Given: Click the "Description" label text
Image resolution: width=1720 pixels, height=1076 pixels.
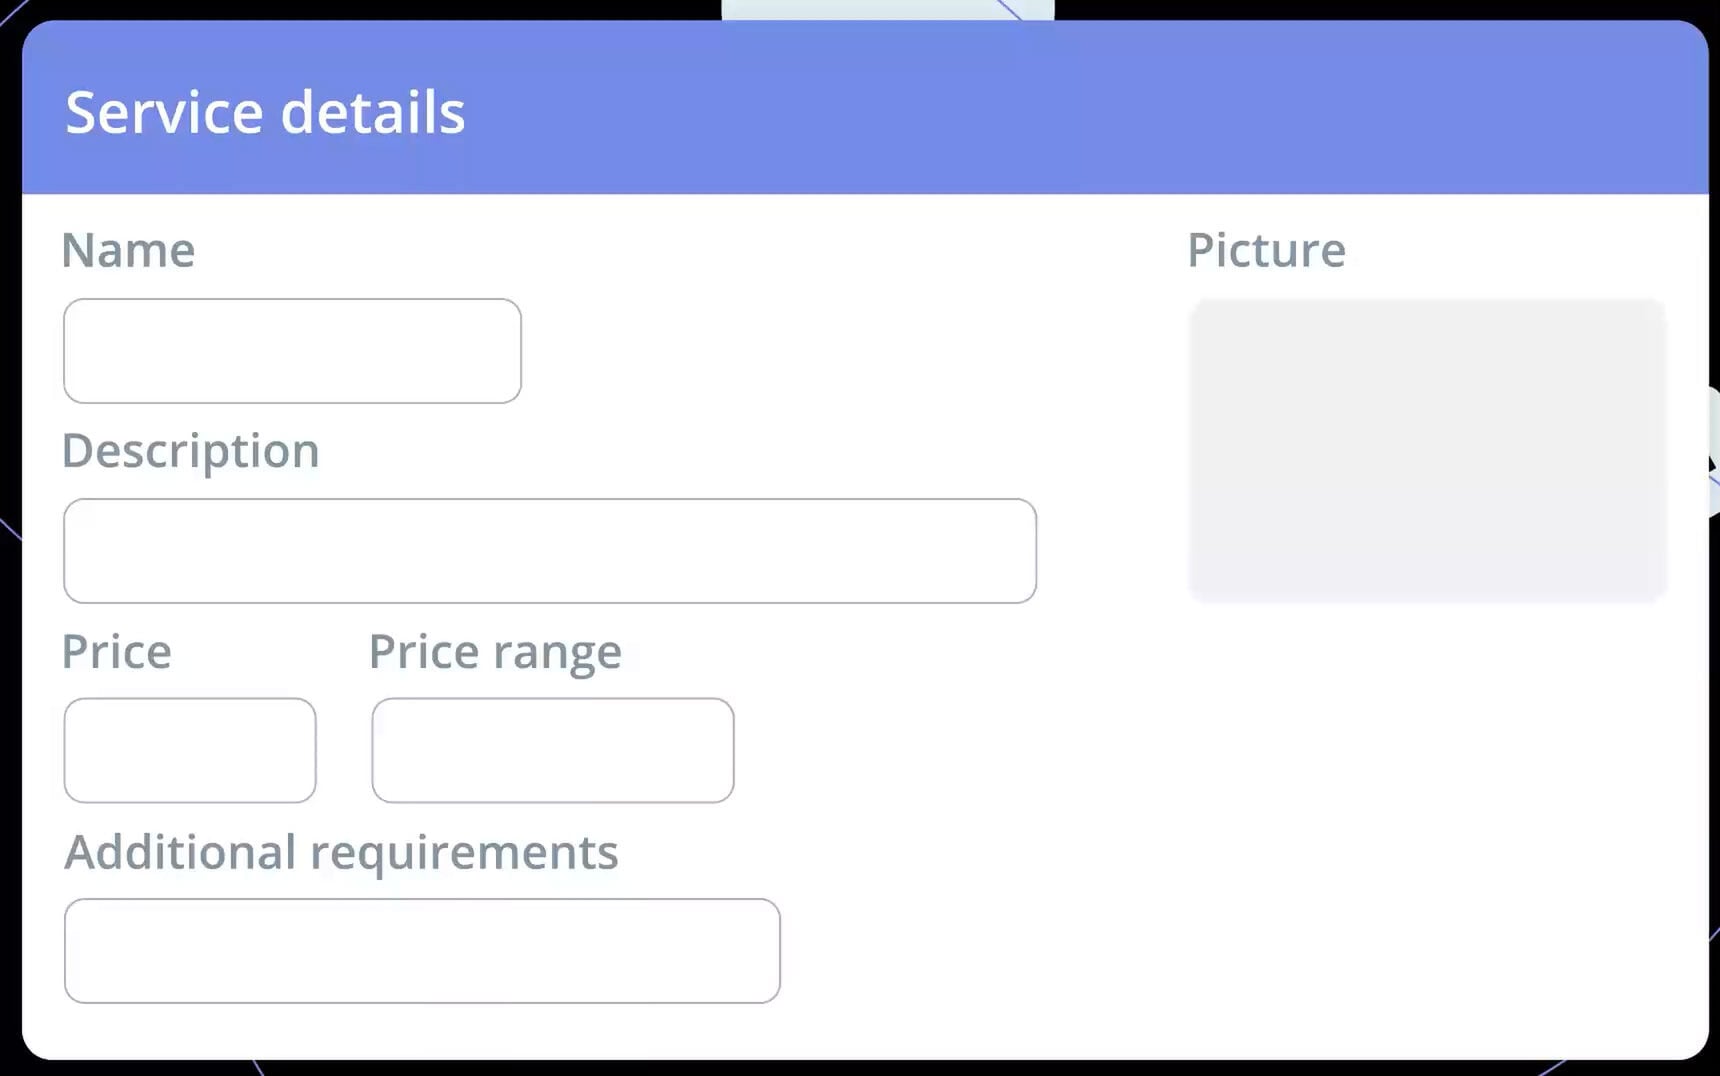Looking at the screenshot, I should (190, 451).
